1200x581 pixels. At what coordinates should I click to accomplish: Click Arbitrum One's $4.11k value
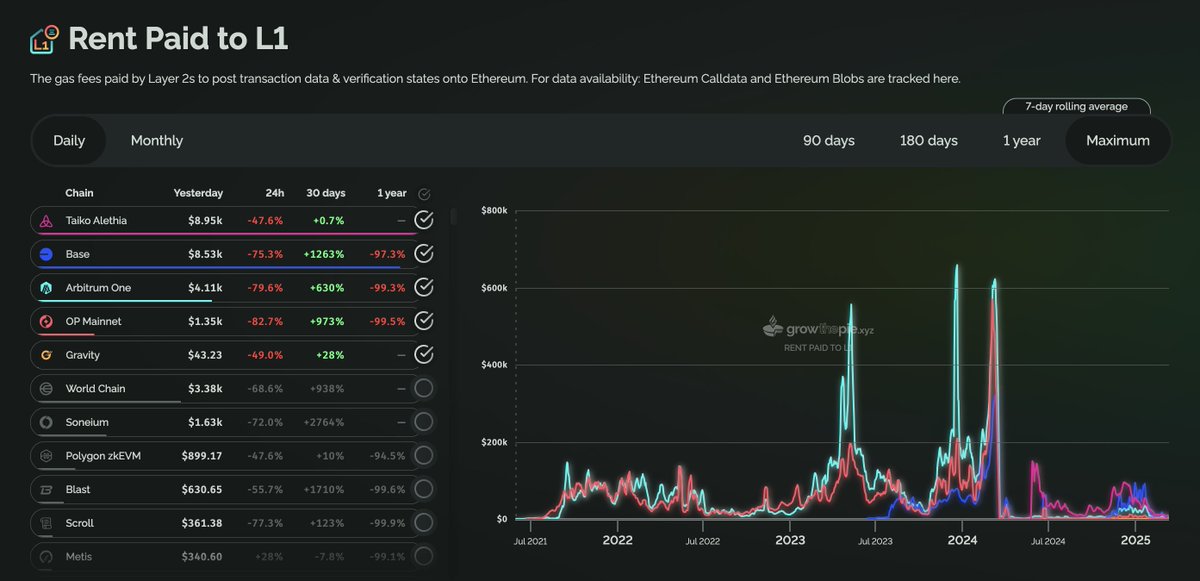tap(206, 288)
